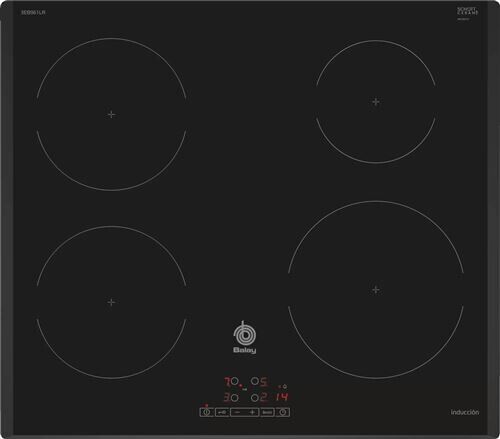This screenshot has height=439, width=500.
Task: Click the center cross of the top-right zone
Action: coord(376,102)
